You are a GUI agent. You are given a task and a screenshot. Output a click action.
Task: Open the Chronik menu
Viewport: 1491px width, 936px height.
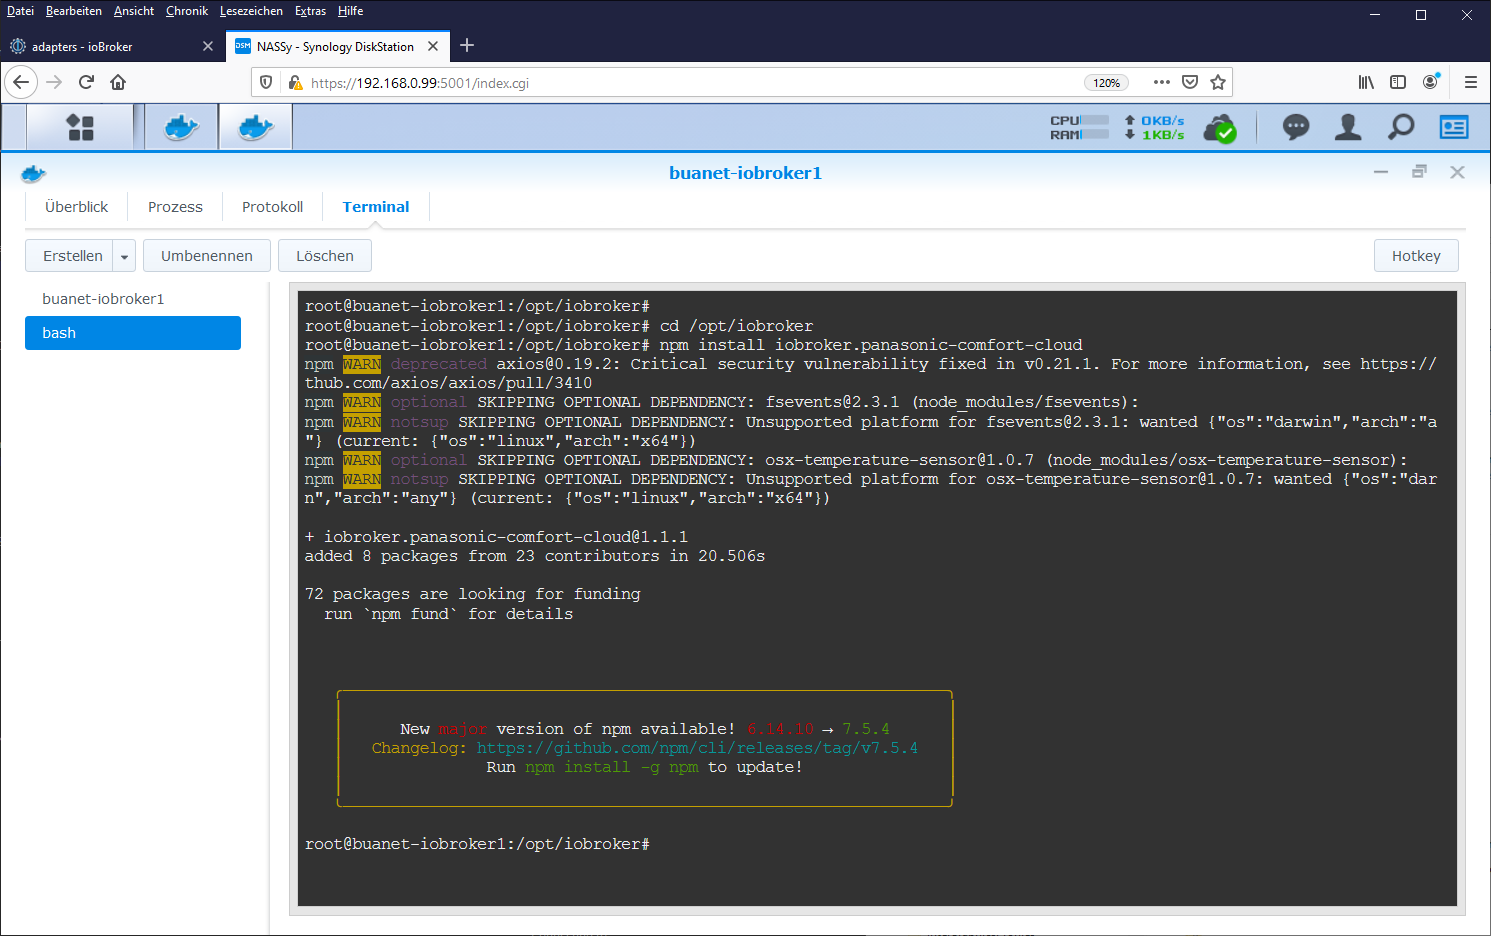(x=187, y=11)
